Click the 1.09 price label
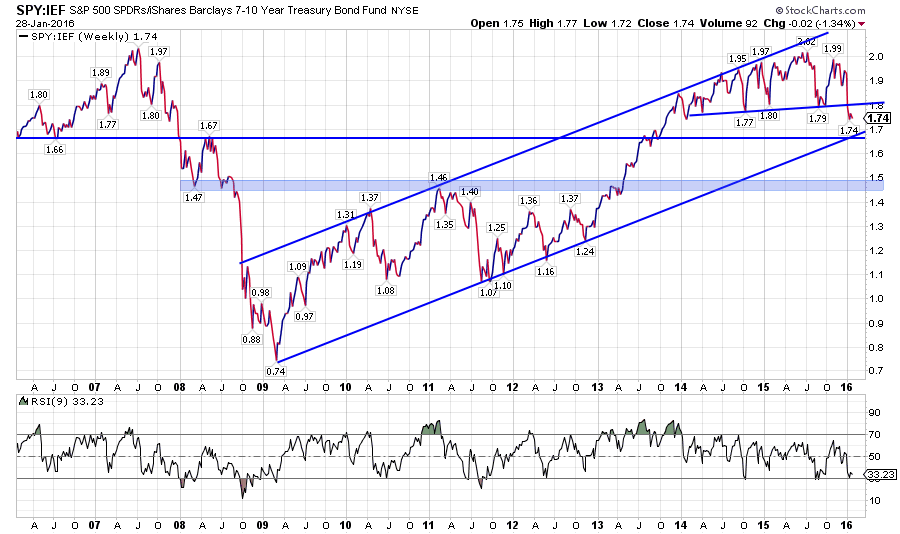Image resolution: width=900 pixels, height=534 pixels. (x=298, y=266)
